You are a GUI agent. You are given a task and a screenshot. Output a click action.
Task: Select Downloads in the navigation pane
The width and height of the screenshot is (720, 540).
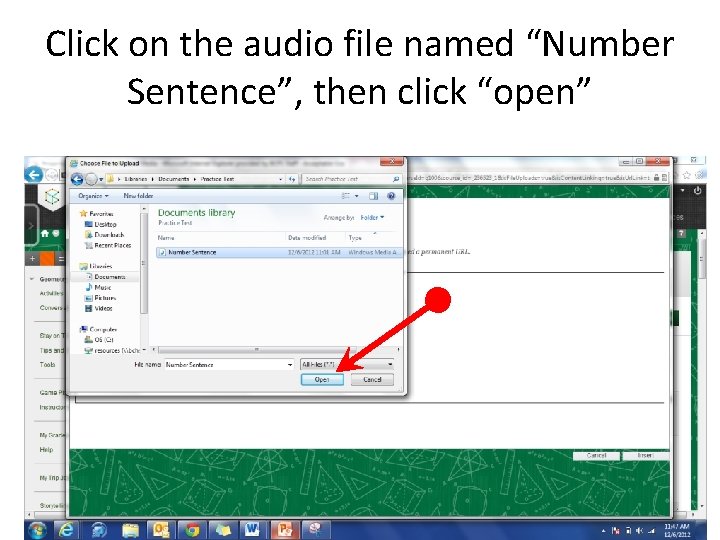click(x=105, y=235)
